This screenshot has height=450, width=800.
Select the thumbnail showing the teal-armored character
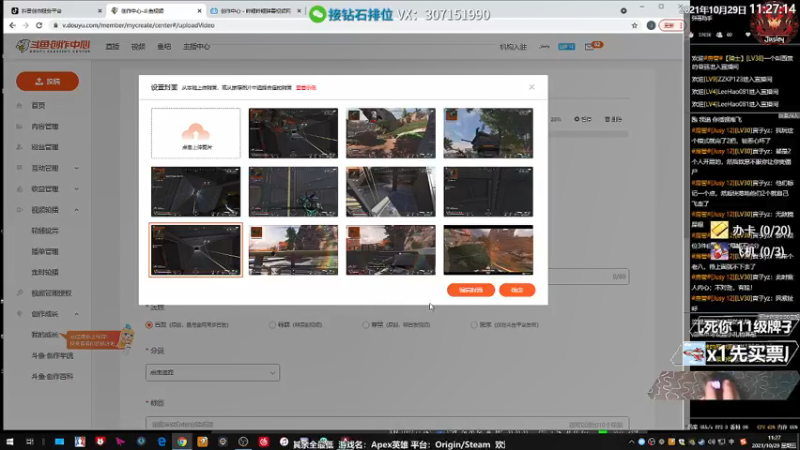[x=293, y=192]
